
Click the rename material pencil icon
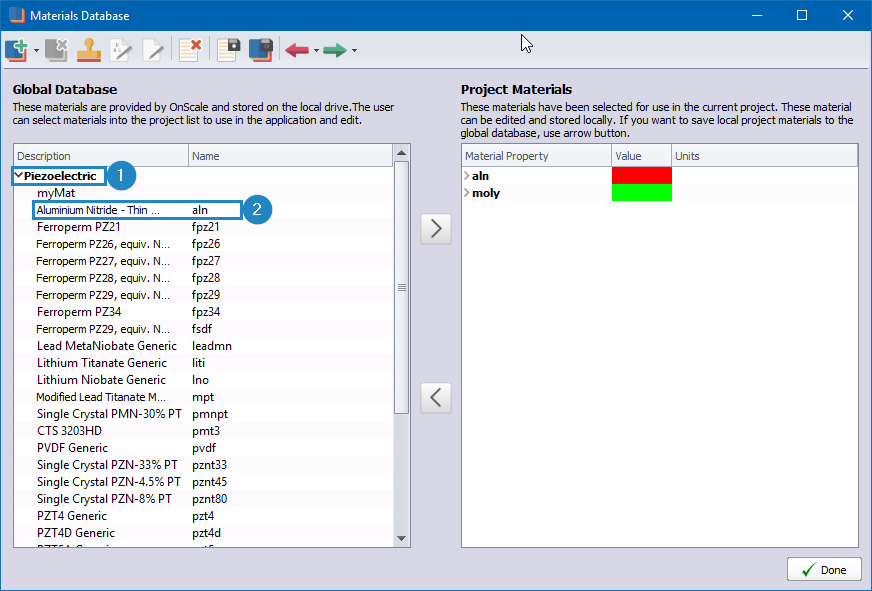point(121,50)
